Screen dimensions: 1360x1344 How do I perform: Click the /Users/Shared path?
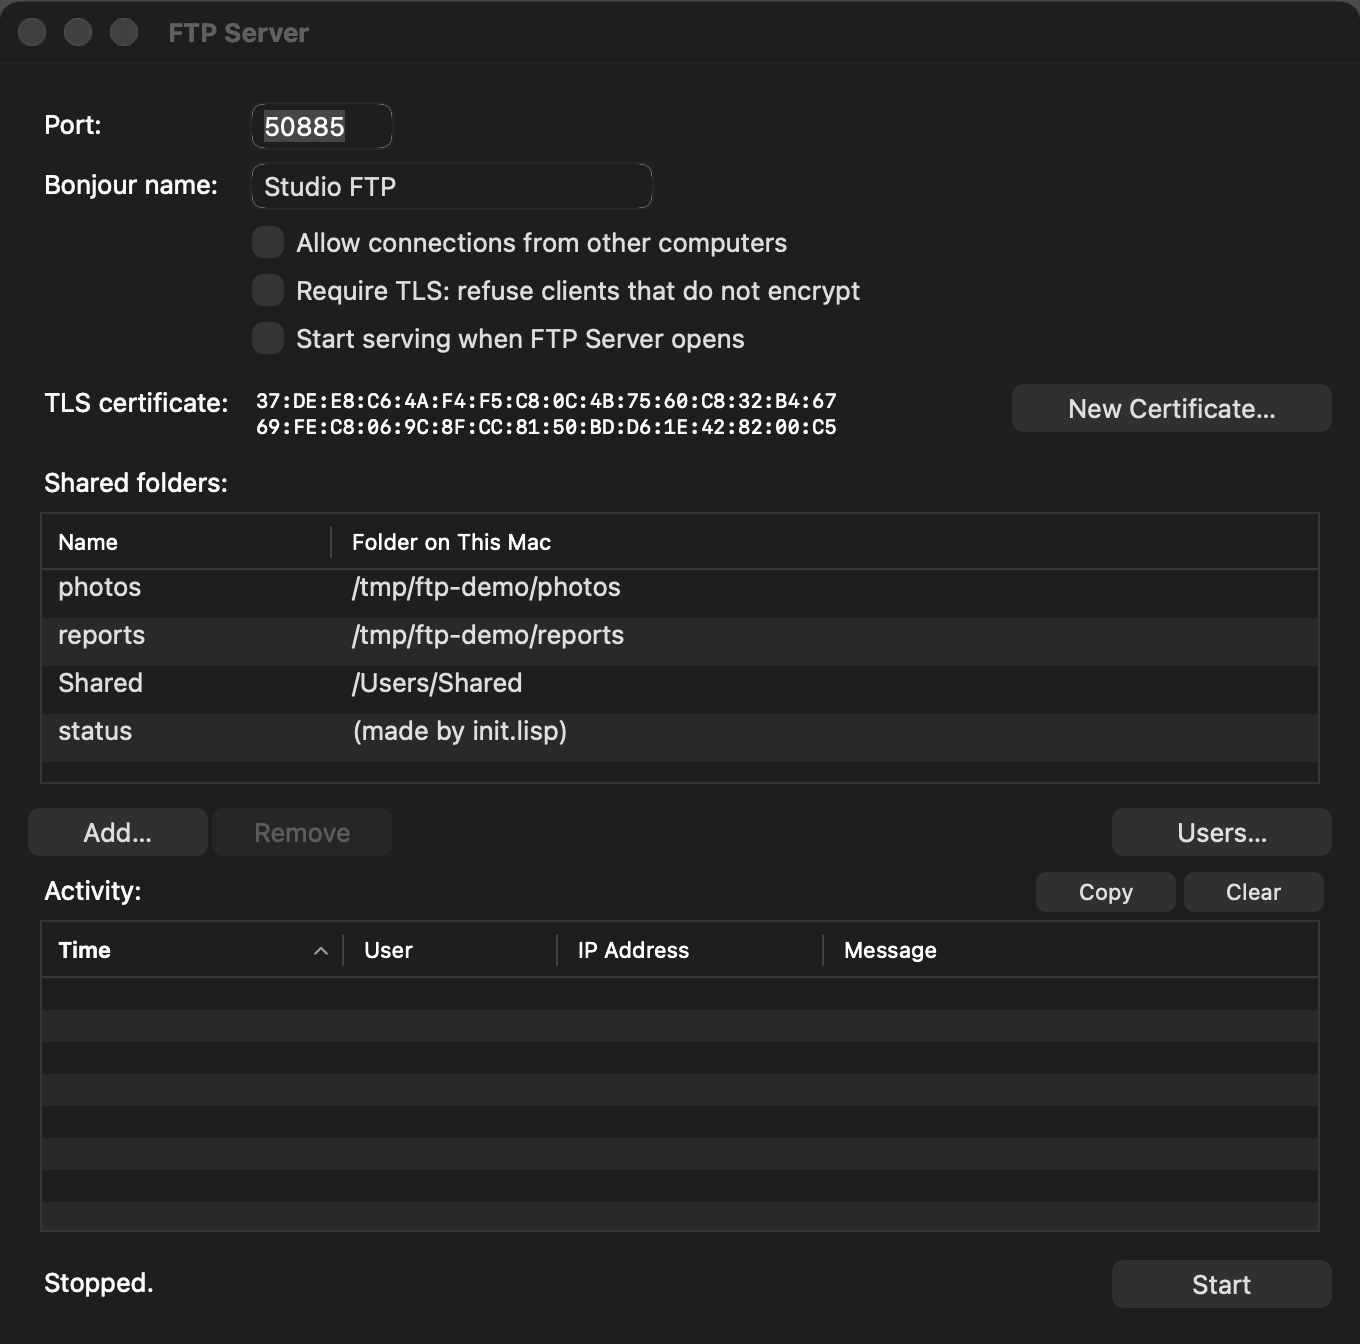[x=437, y=683]
